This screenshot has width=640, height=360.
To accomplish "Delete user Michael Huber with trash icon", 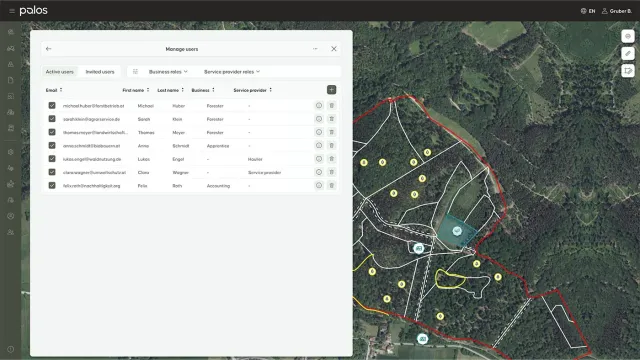I will click(x=331, y=106).
